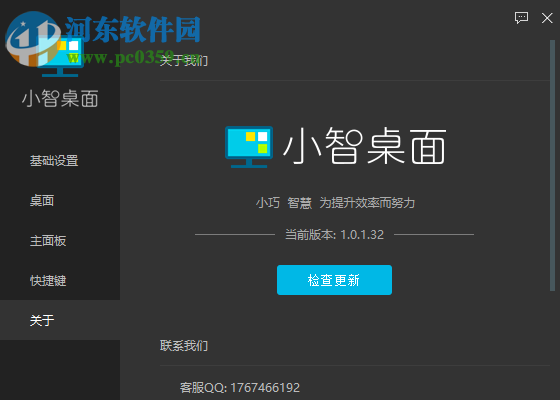
Task: Open the feedback chat bubble icon
Action: [x=521, y=18]
